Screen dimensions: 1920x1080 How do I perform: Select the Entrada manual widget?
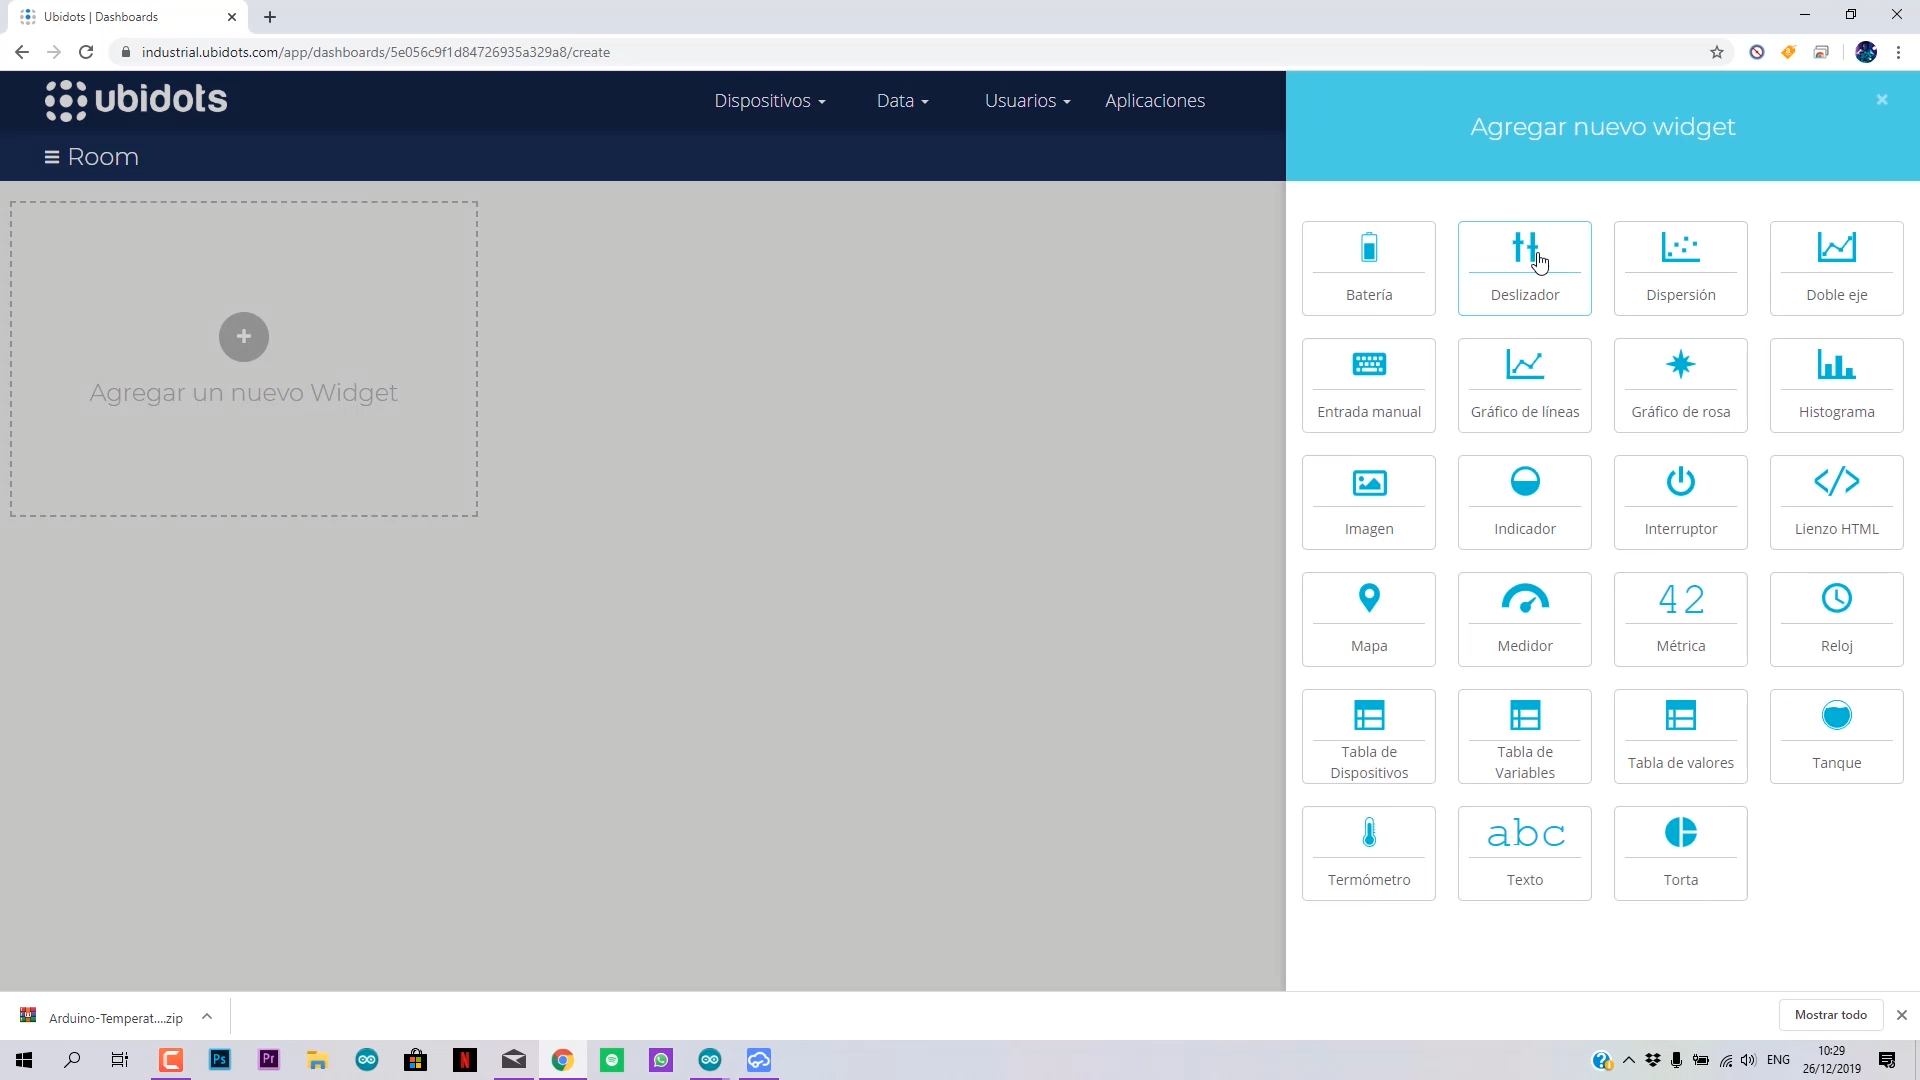(x=1368, y=385)
